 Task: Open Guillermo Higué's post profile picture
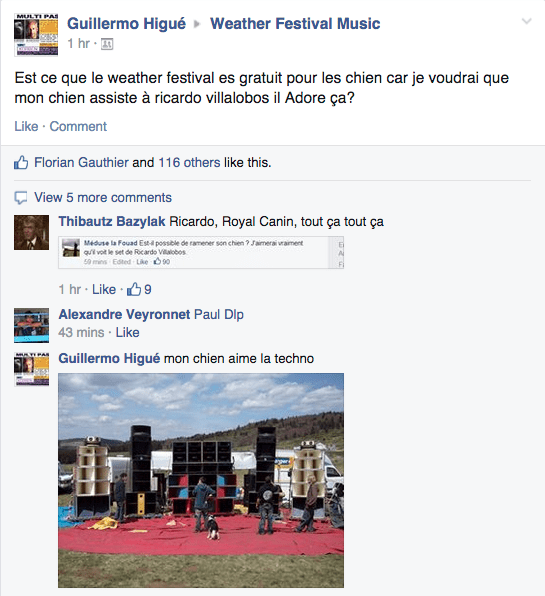click(36, 35)
